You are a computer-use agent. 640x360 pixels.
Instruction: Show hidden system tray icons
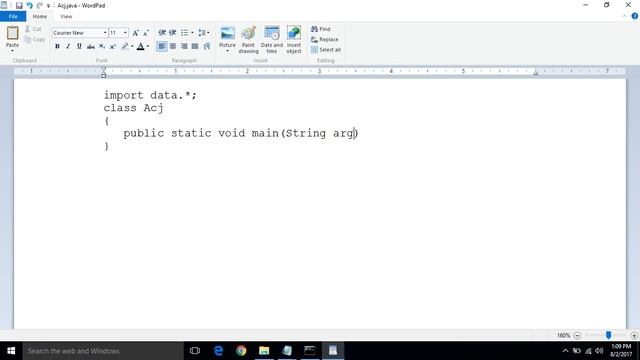(x=565, y=351)
